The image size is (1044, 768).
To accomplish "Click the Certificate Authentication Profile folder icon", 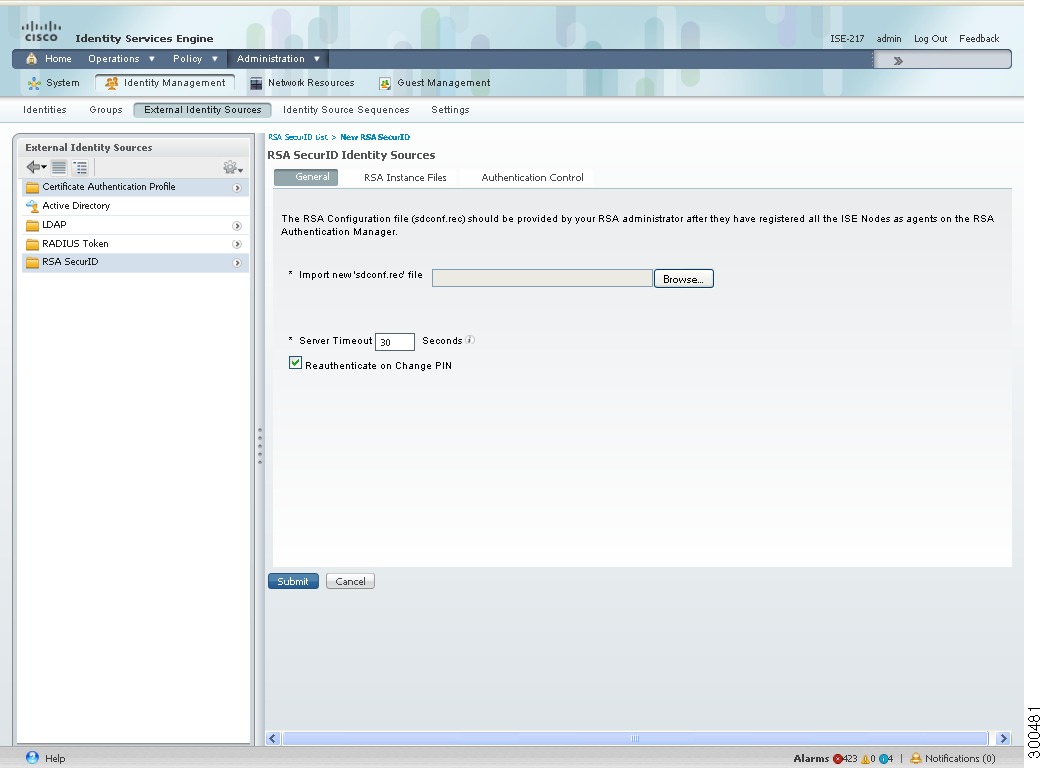I will [x=33, y=187].
